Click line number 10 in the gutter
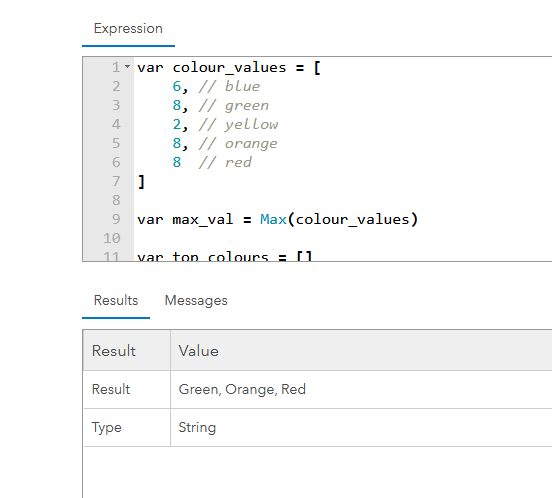This screenshot has height=498, width=552. pos(112,239)
